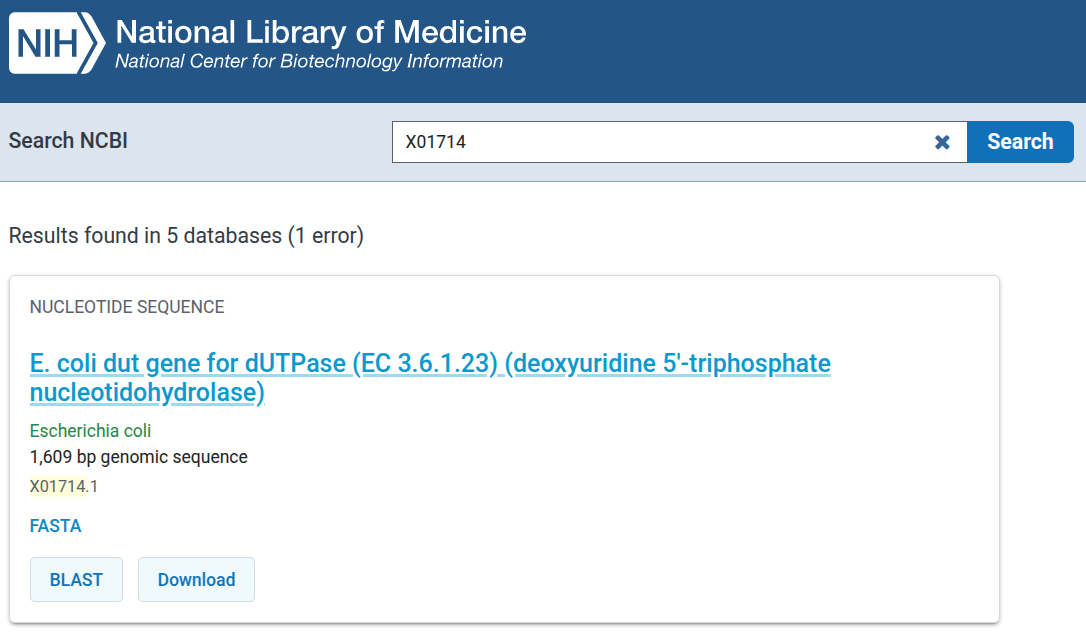The width and height of the screenshot is (1086, 636).
Task: Click the National Library of Medicine title
Action: (321, 32)
